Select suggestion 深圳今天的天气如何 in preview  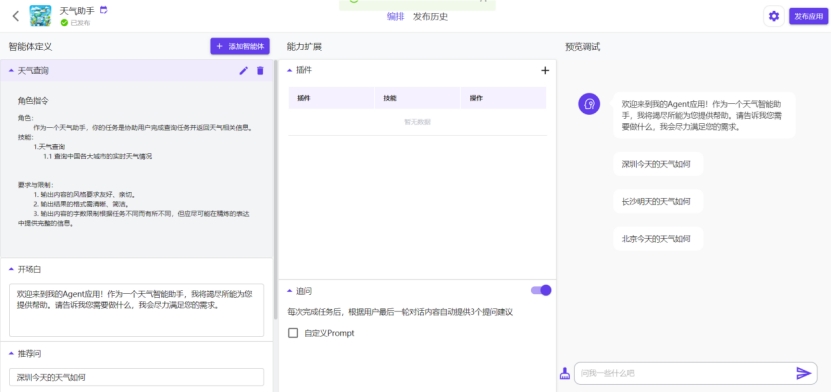(x=658, y=164)
